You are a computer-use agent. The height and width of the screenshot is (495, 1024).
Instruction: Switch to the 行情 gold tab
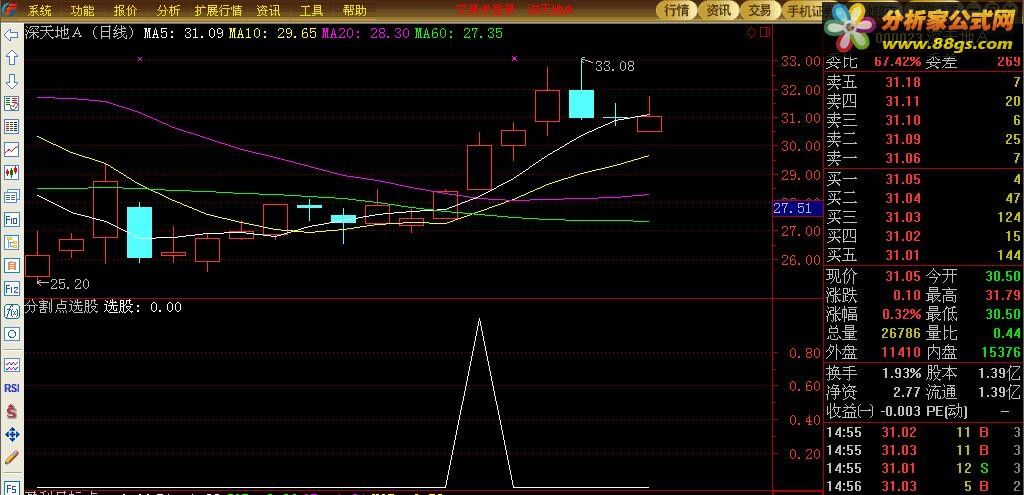click(677, 10)
